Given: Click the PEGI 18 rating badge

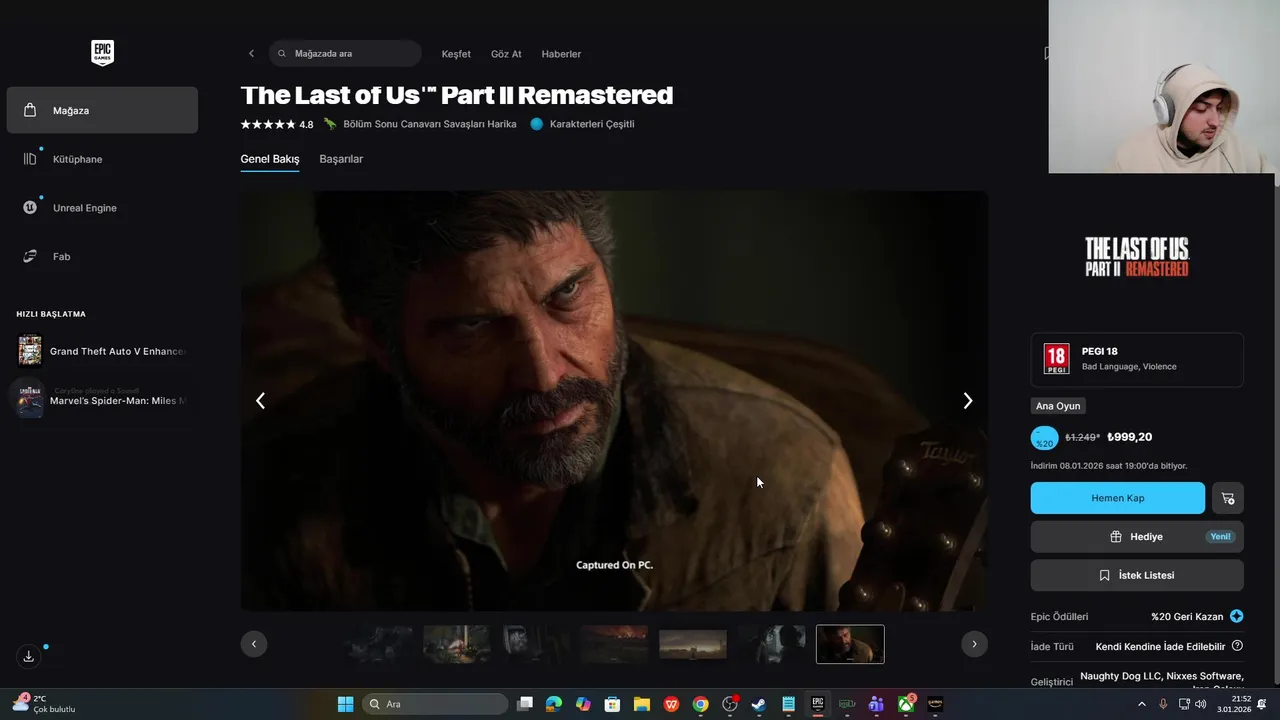Looking at the screenshot, I should pyautogui.click(x=1056, y=359).
